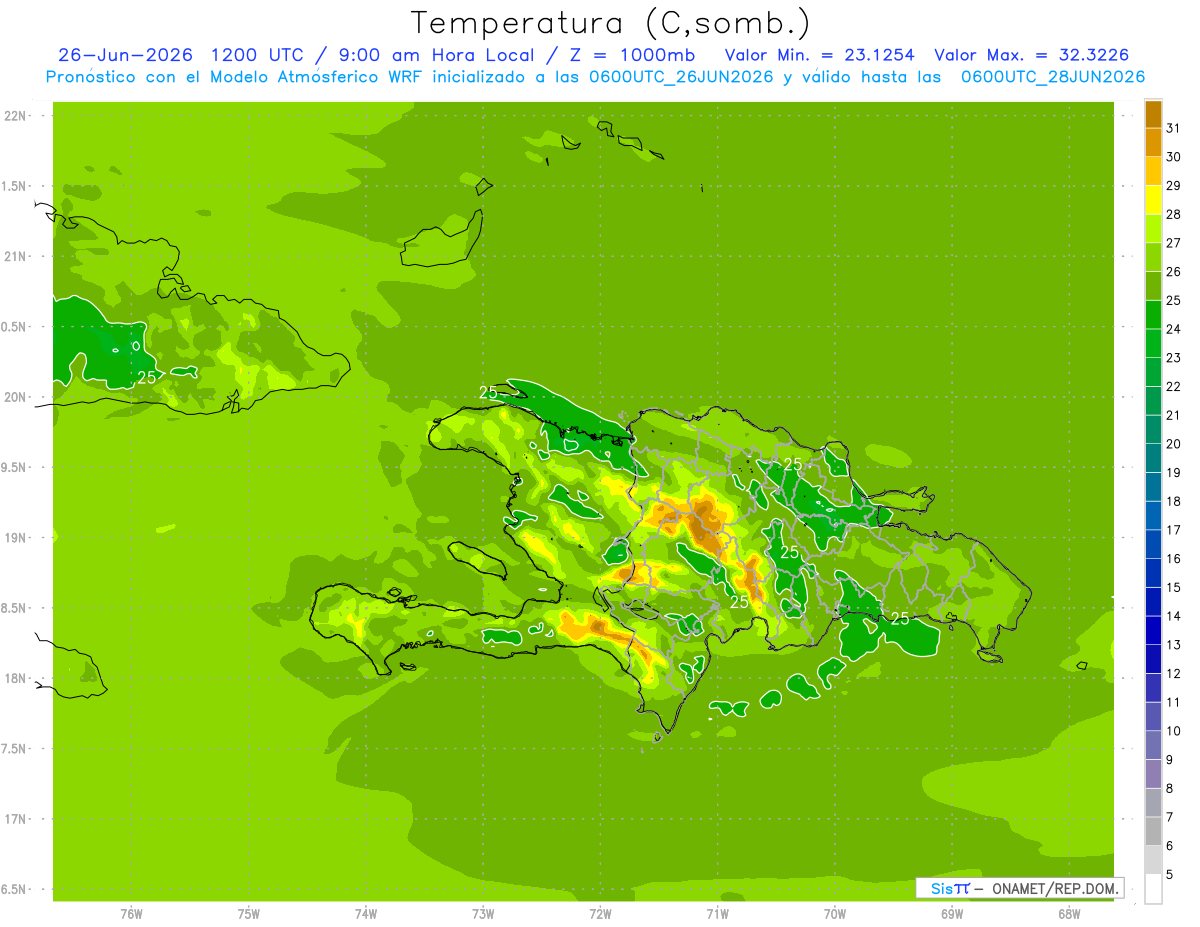Screen dimensions: 1200x927
Task: Click the legend swatch between 26 and 27
Action: point(1153,258)
